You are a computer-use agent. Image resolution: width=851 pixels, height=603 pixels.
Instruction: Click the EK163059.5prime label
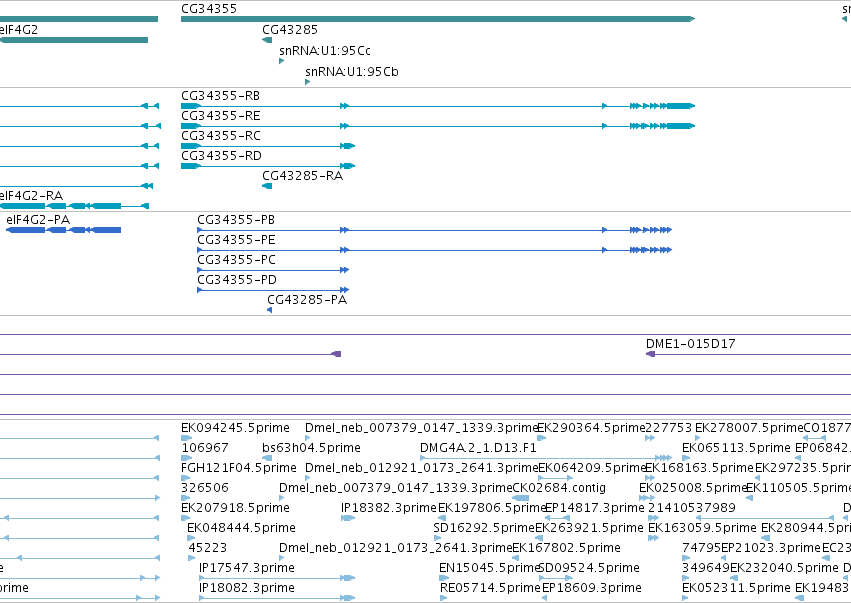point(702,528)
